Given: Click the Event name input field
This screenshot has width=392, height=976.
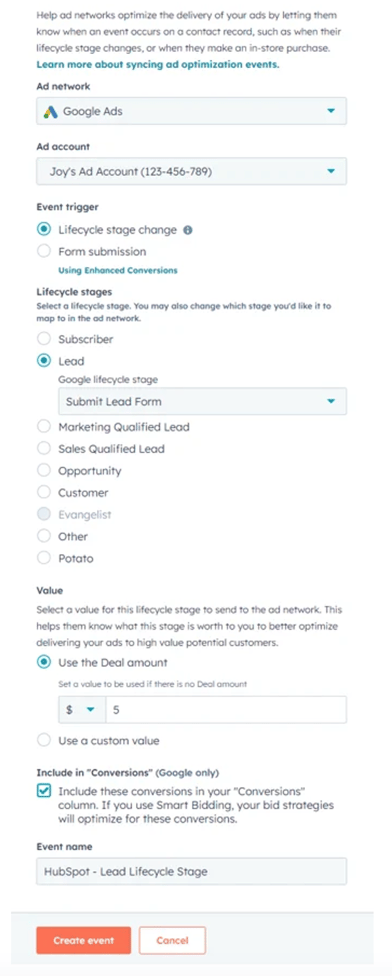Looking at the screenshot, I should point(192,871).
